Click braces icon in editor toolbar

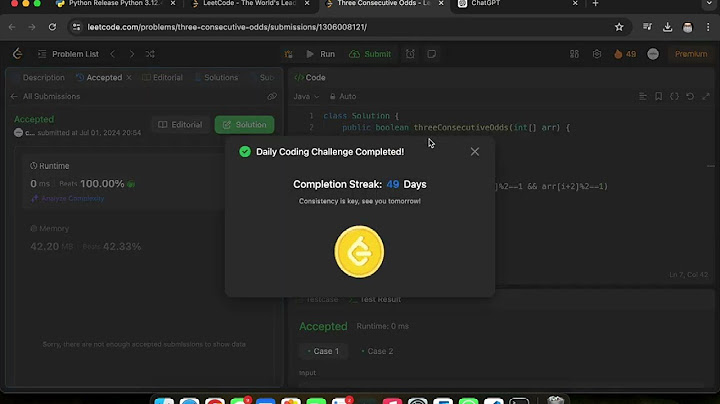(674, 96)
